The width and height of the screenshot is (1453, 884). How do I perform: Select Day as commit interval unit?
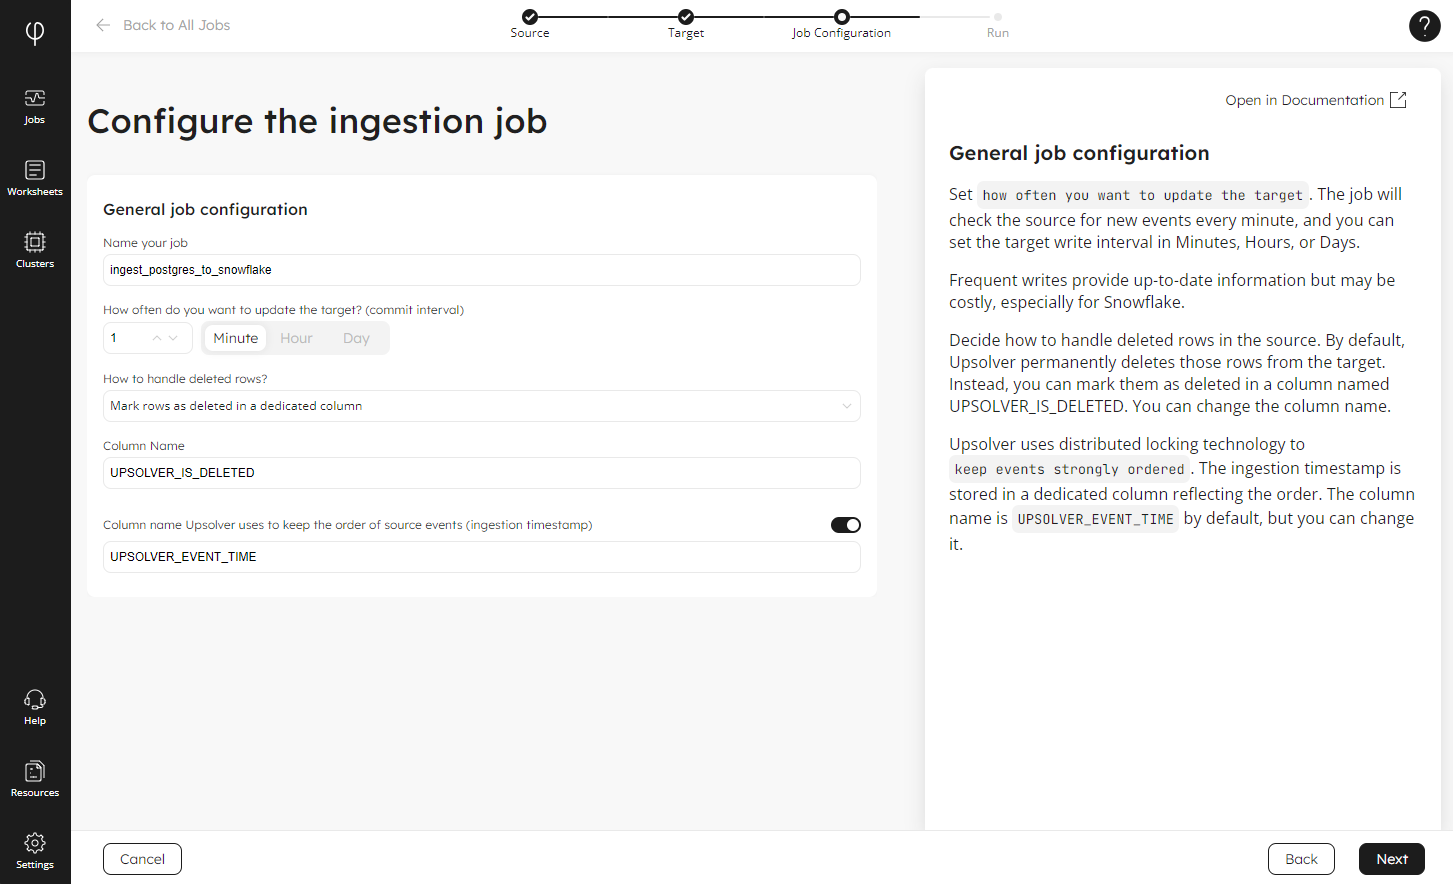tap(356, 338)
